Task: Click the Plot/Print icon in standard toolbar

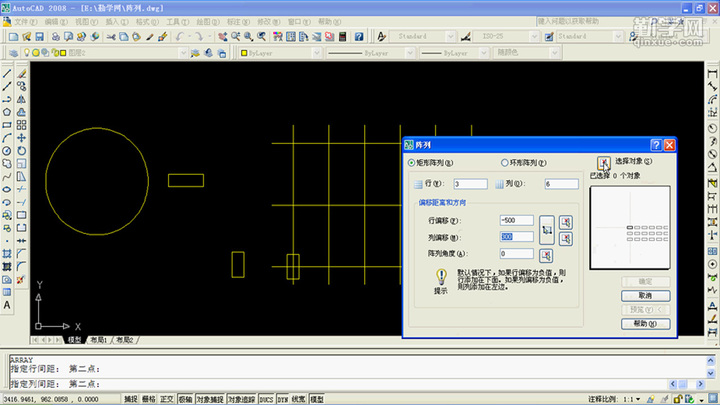Action: (x=56, y=36)
